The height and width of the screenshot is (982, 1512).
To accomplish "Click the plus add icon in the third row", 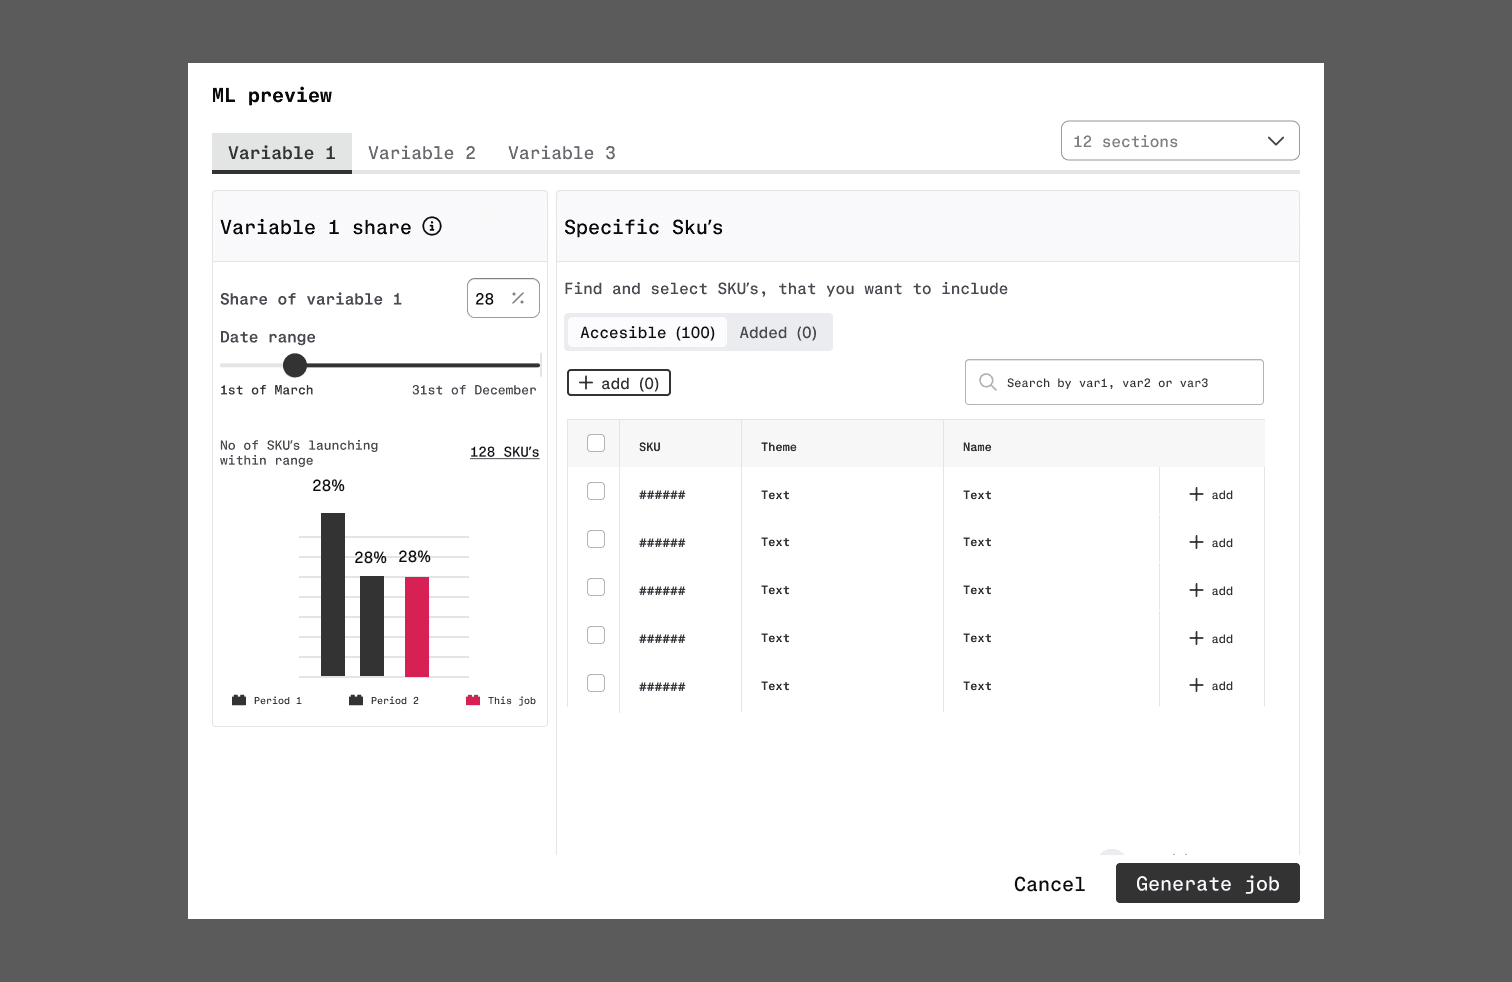I will (x=1196, y=590).
